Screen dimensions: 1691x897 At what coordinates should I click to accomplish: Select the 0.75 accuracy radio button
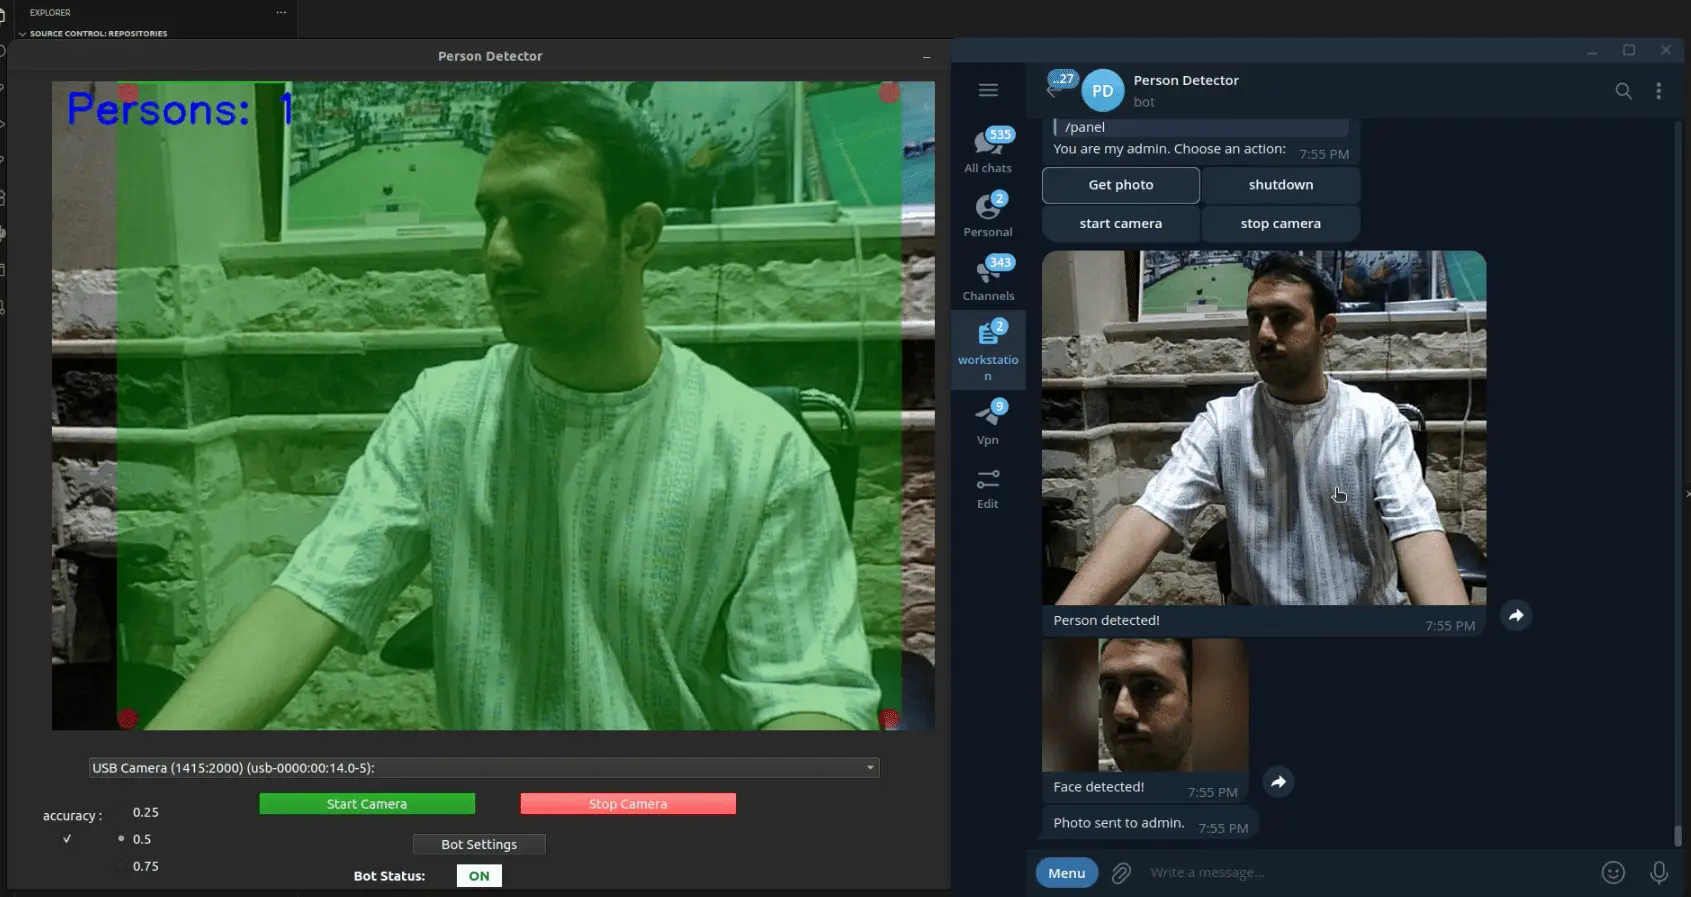[x=123, y=866]
